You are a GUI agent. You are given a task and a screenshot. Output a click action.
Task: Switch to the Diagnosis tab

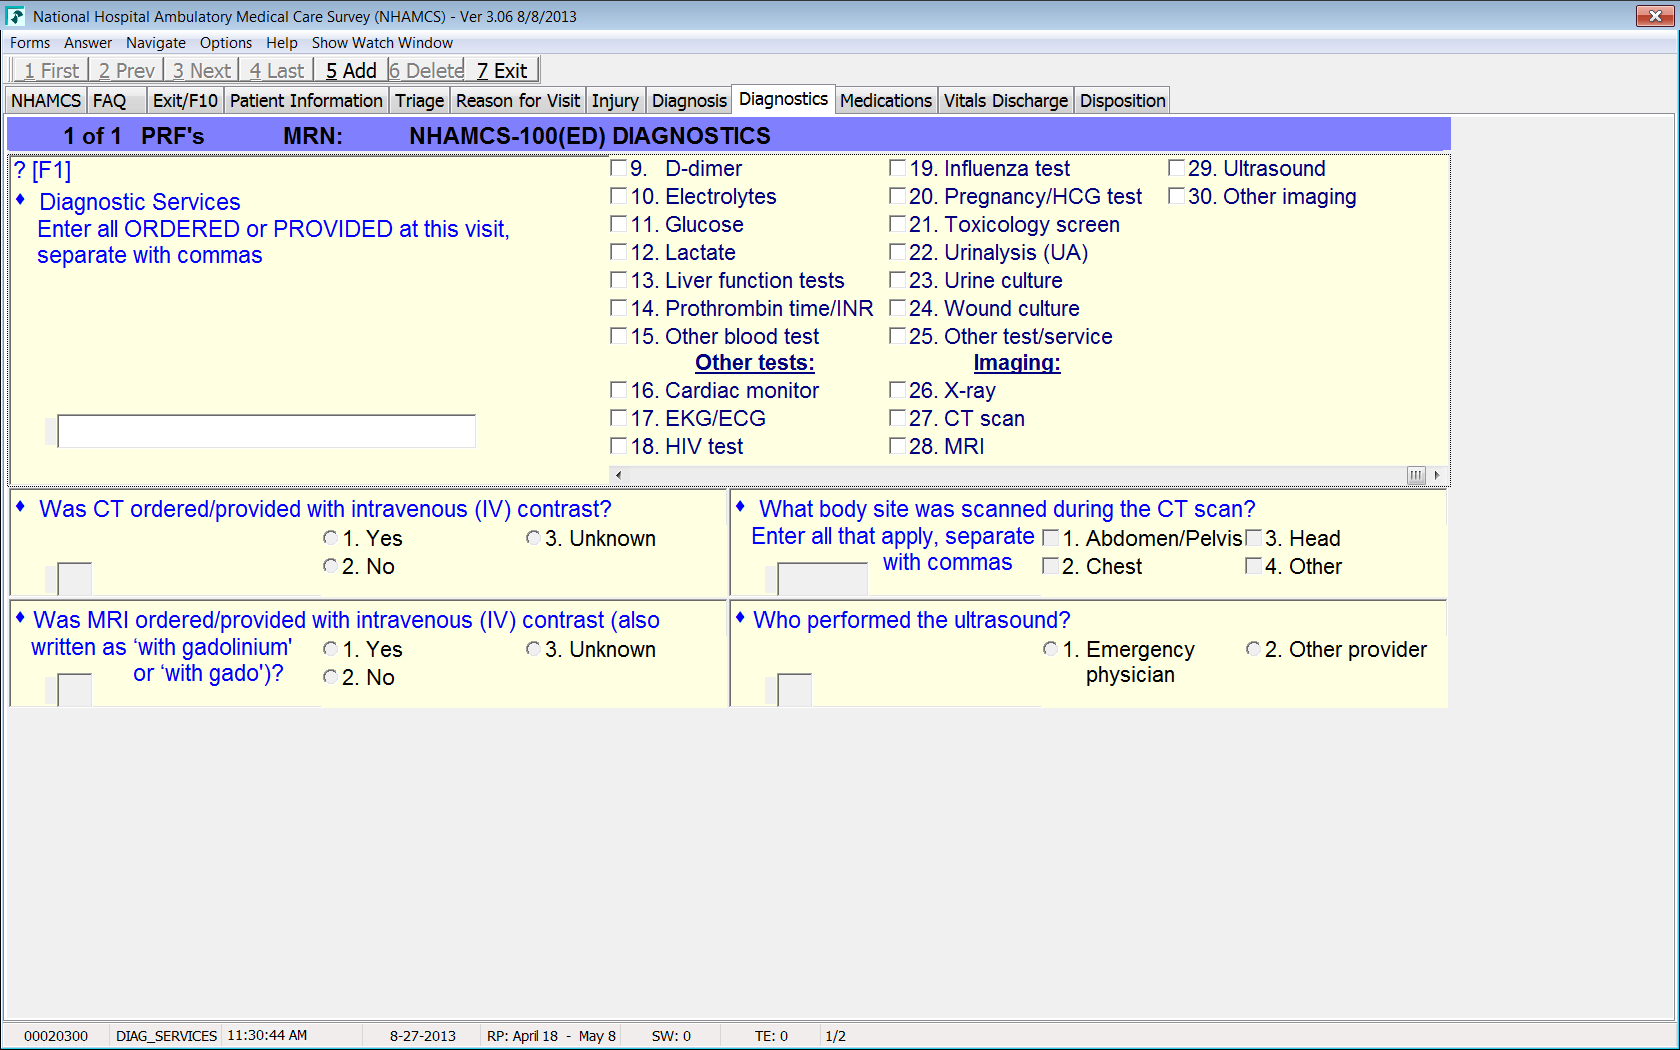tap(689, 101)
